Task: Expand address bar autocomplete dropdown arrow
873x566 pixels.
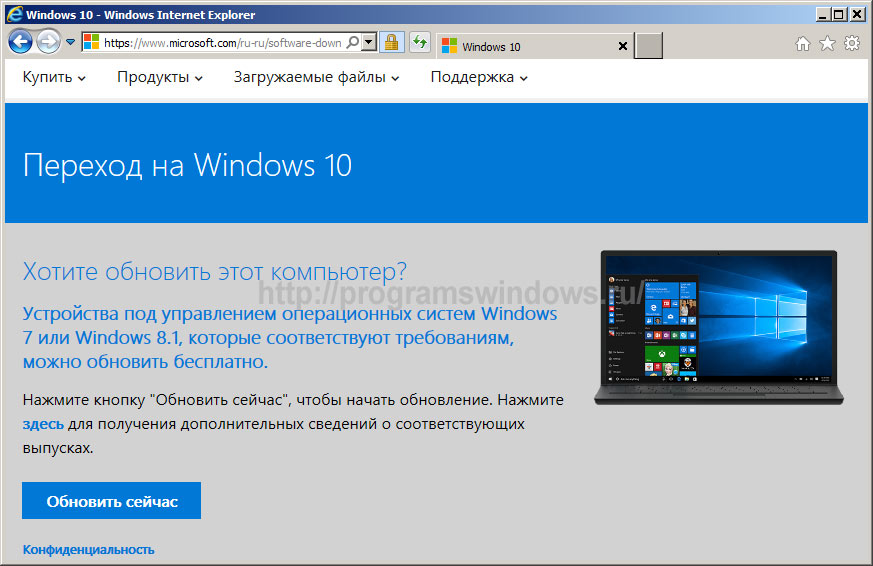Action: (369, 42)
